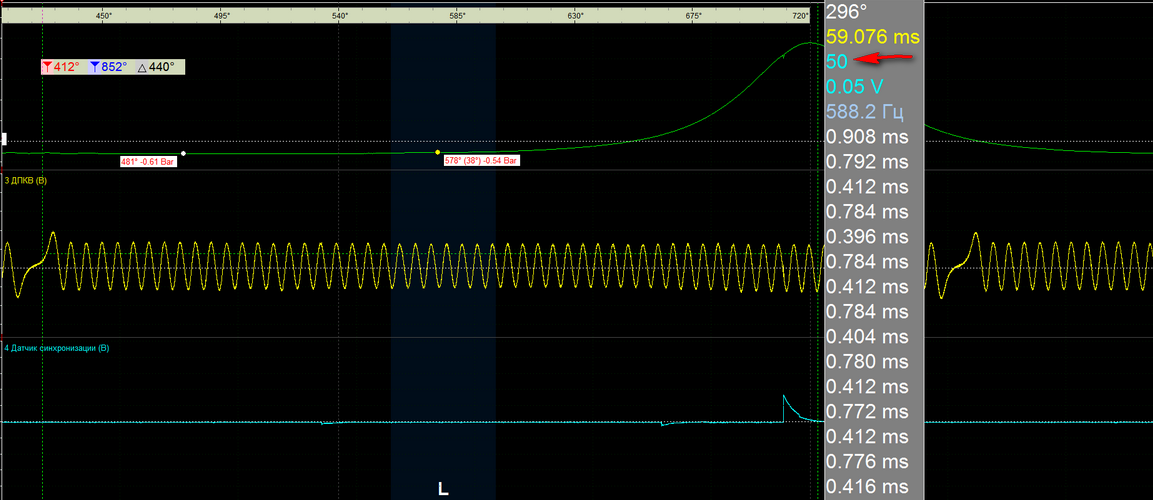Select channel label '3 ДПКВ (В)'
The height and width of the screenshot is (500, 1153).
coord(26,180)
